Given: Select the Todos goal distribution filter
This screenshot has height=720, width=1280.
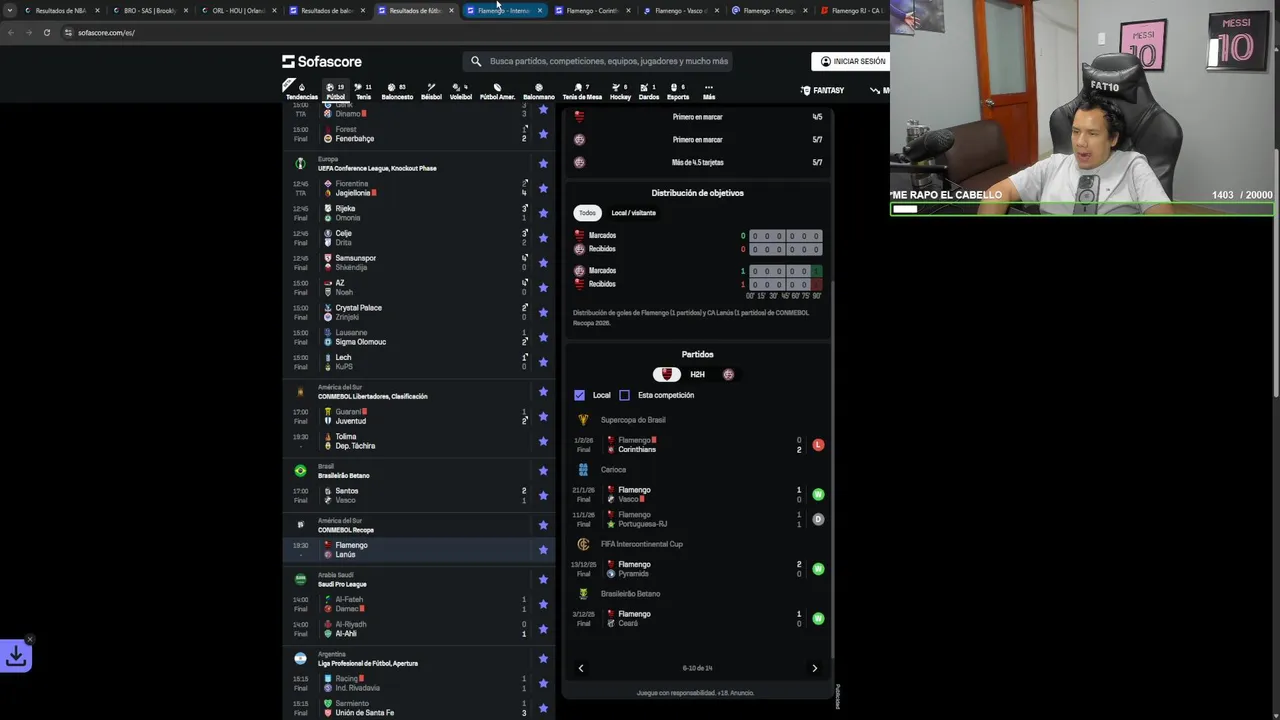Looking at the screenshot, I should click(587, 213).
